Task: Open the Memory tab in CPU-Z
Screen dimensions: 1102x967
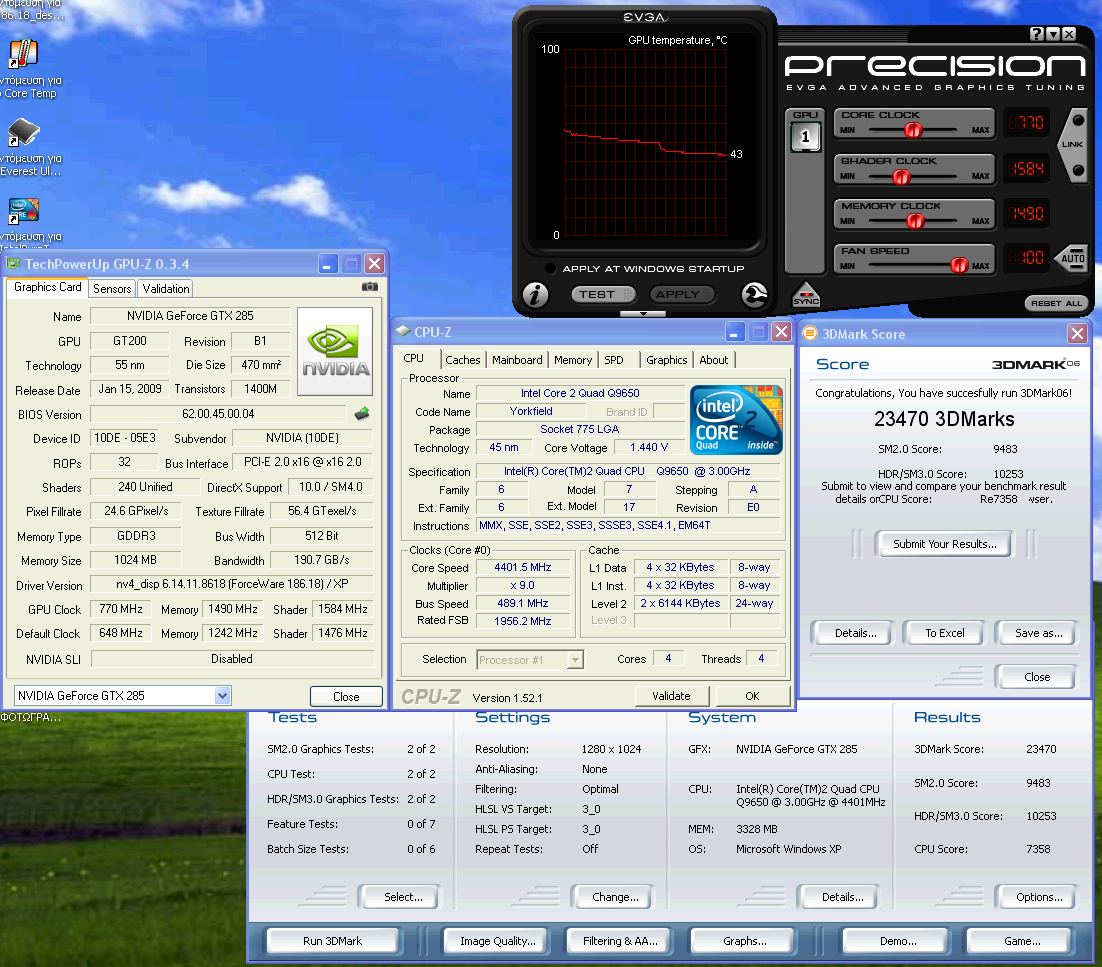Action: (573, 360)
